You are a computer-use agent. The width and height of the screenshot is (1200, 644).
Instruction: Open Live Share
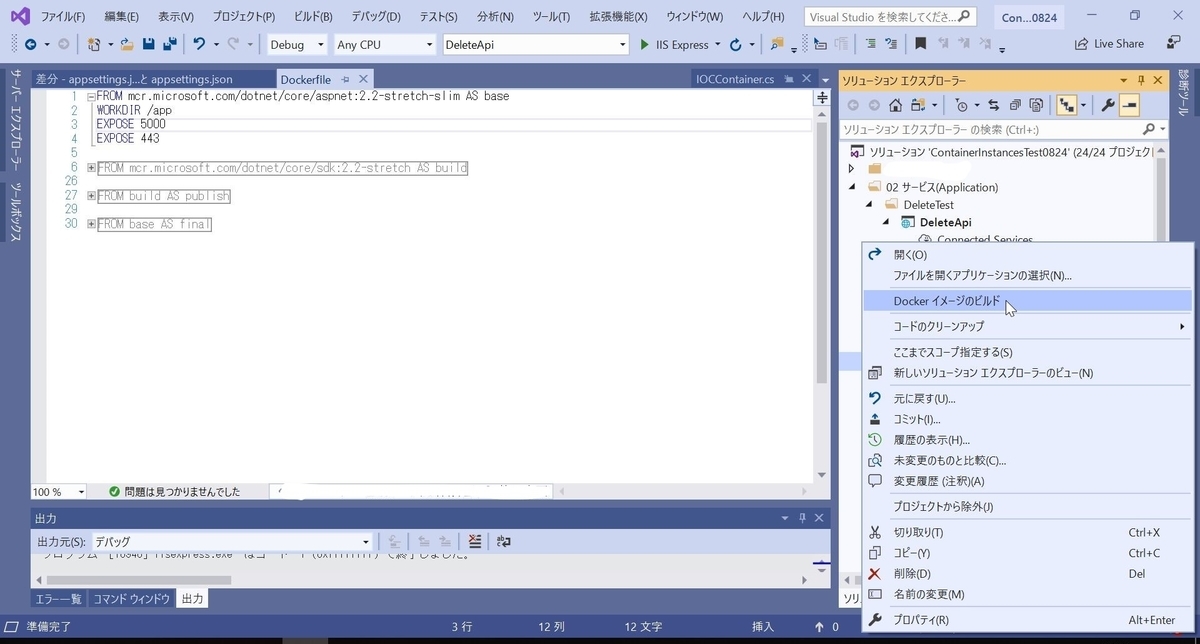(1109, 44)
